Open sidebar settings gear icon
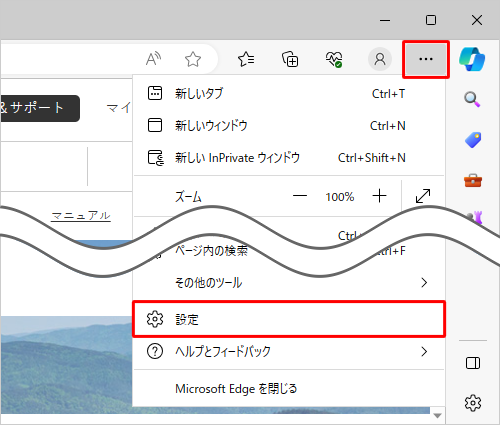500x425 pixels. coord(473,403)
